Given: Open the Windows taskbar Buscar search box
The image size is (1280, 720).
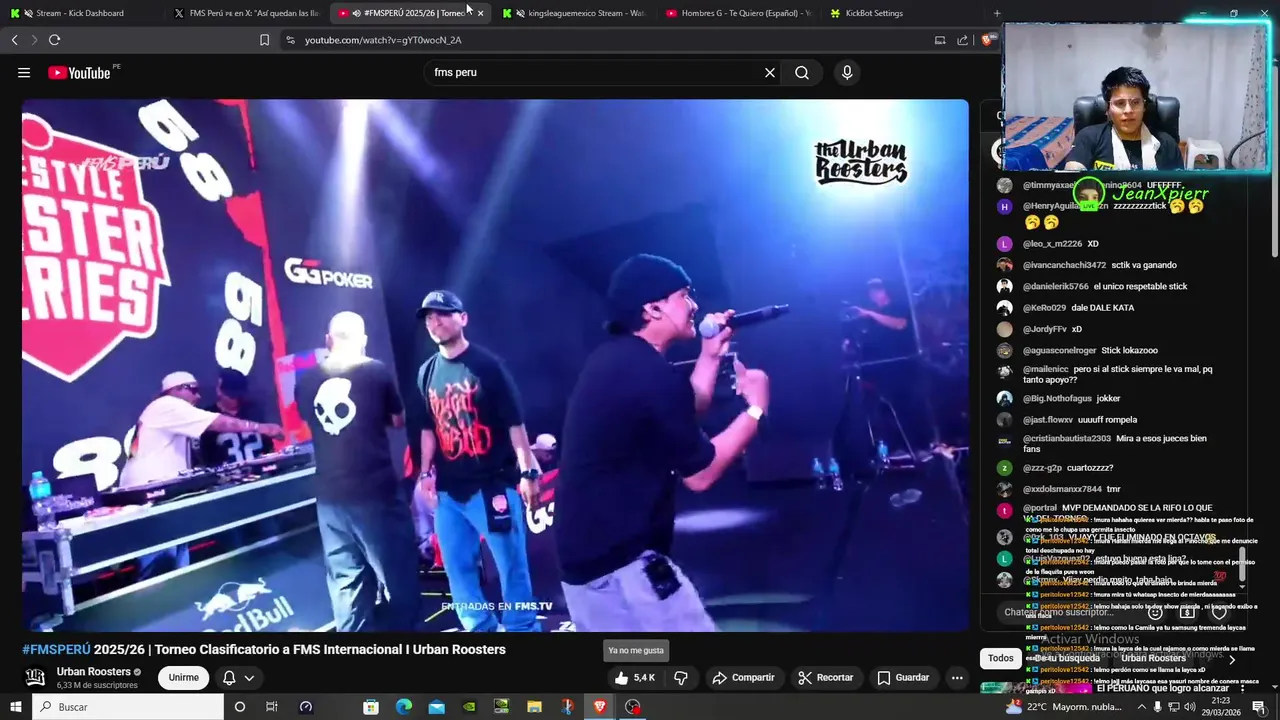Looking at the screenshot, I should 128,707.
